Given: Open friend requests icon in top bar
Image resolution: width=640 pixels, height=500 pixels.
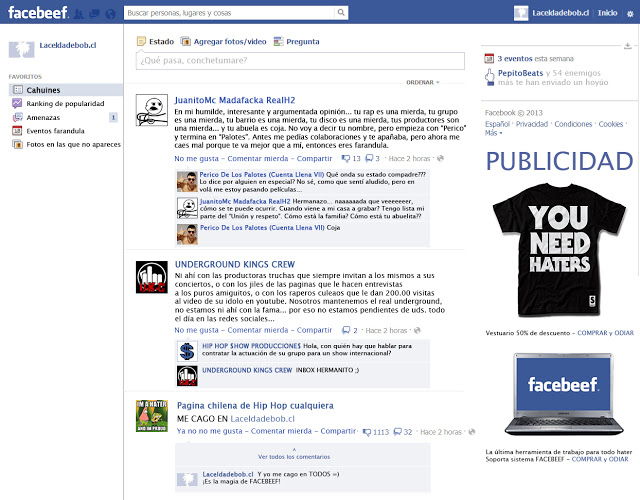Looking at the screenshot, I should click(x=79, y=14).
